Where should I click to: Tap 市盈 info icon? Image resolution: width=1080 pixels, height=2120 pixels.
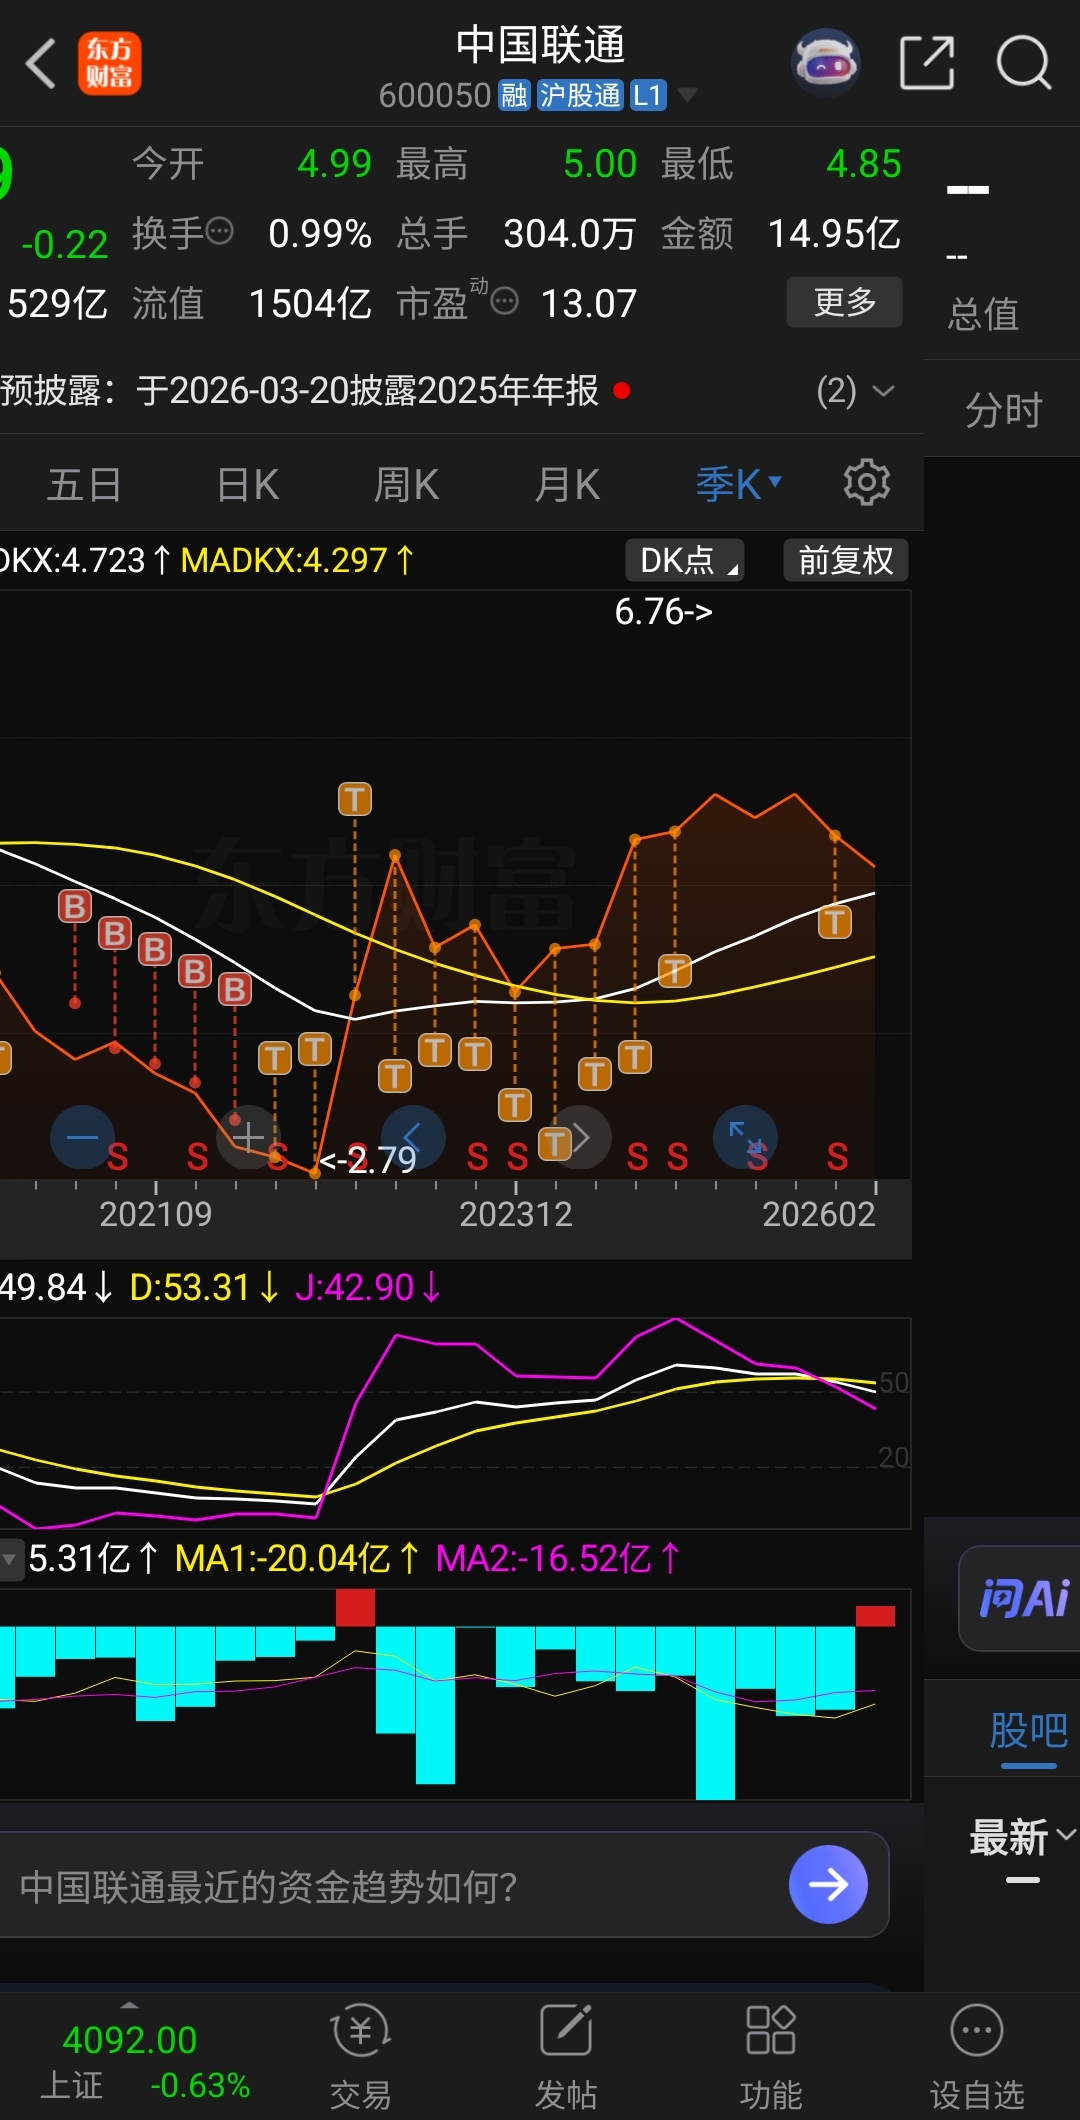click(x=505, y=300)
